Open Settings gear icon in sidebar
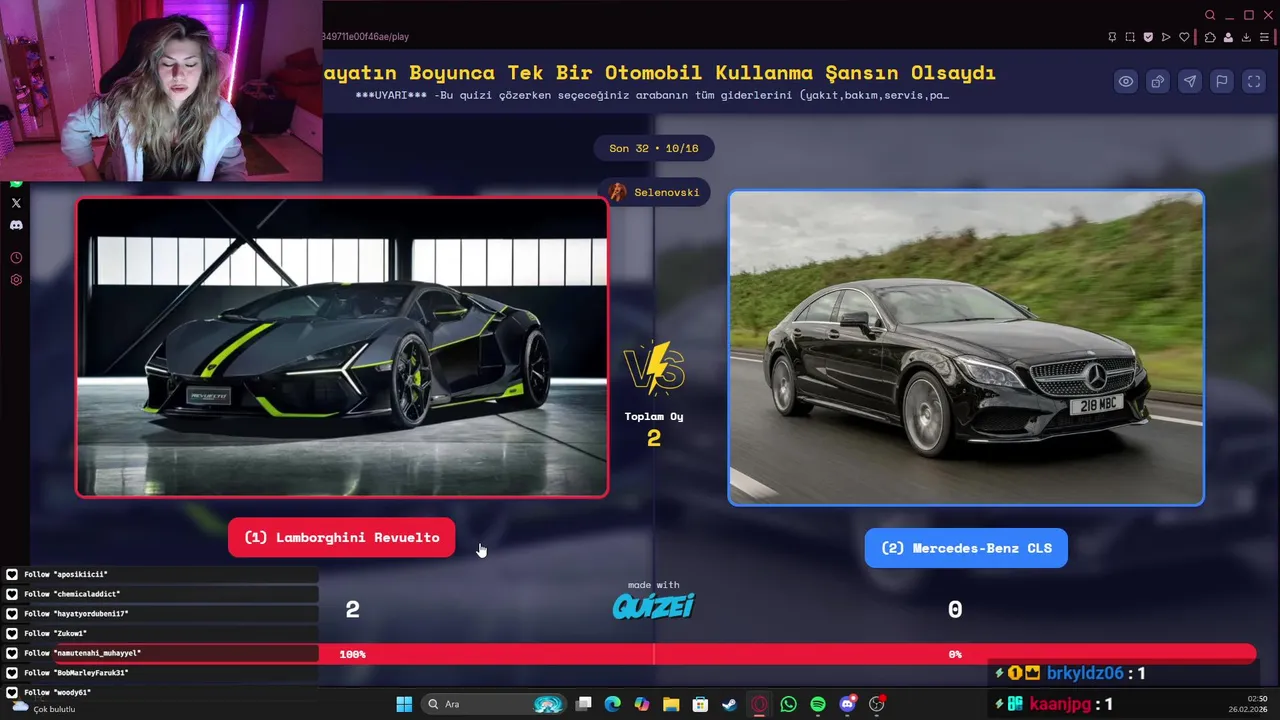The height and width of the screenshot is (720, 1280). point(16,280)
